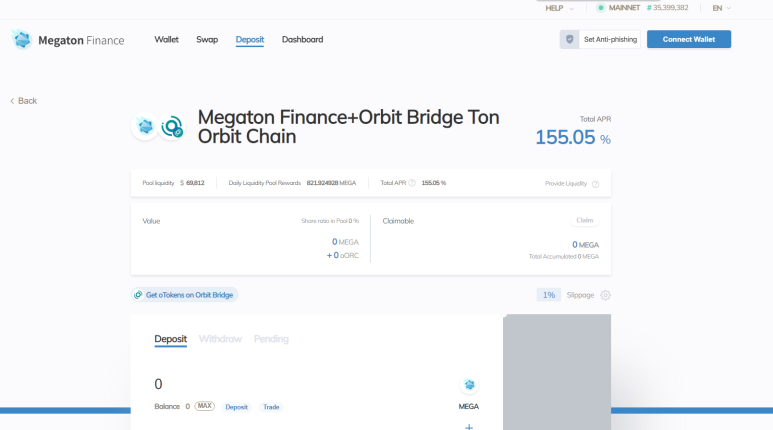Click the MAINNET status indicator
Screen dimensions: 773x430
point(619,8)
